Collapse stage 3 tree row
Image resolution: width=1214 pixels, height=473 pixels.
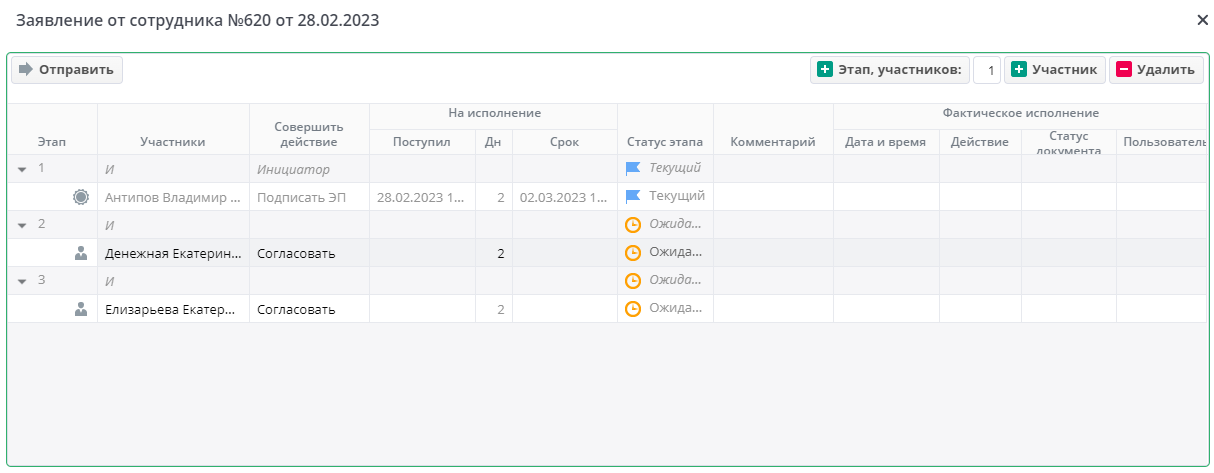pos(22,281)
